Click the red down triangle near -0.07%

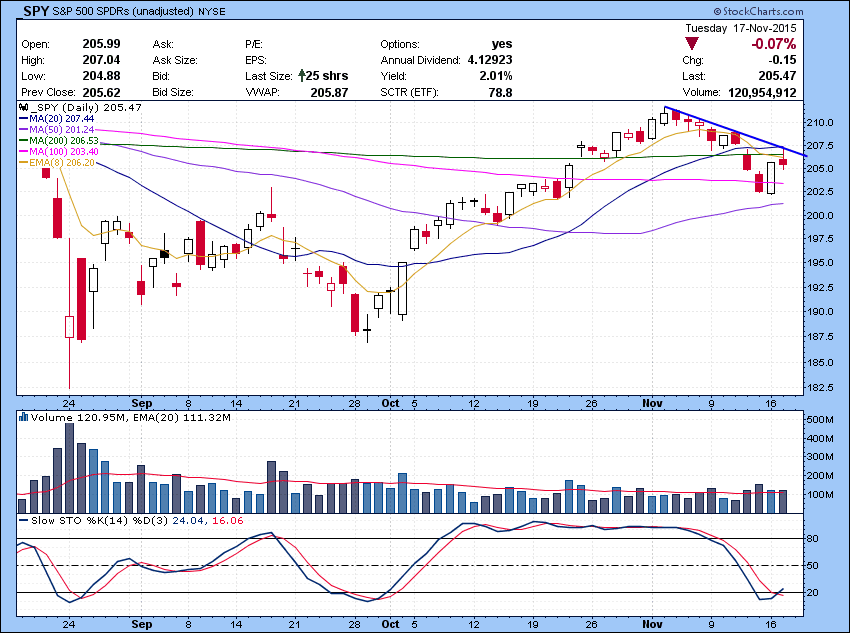tap(692, 44)
